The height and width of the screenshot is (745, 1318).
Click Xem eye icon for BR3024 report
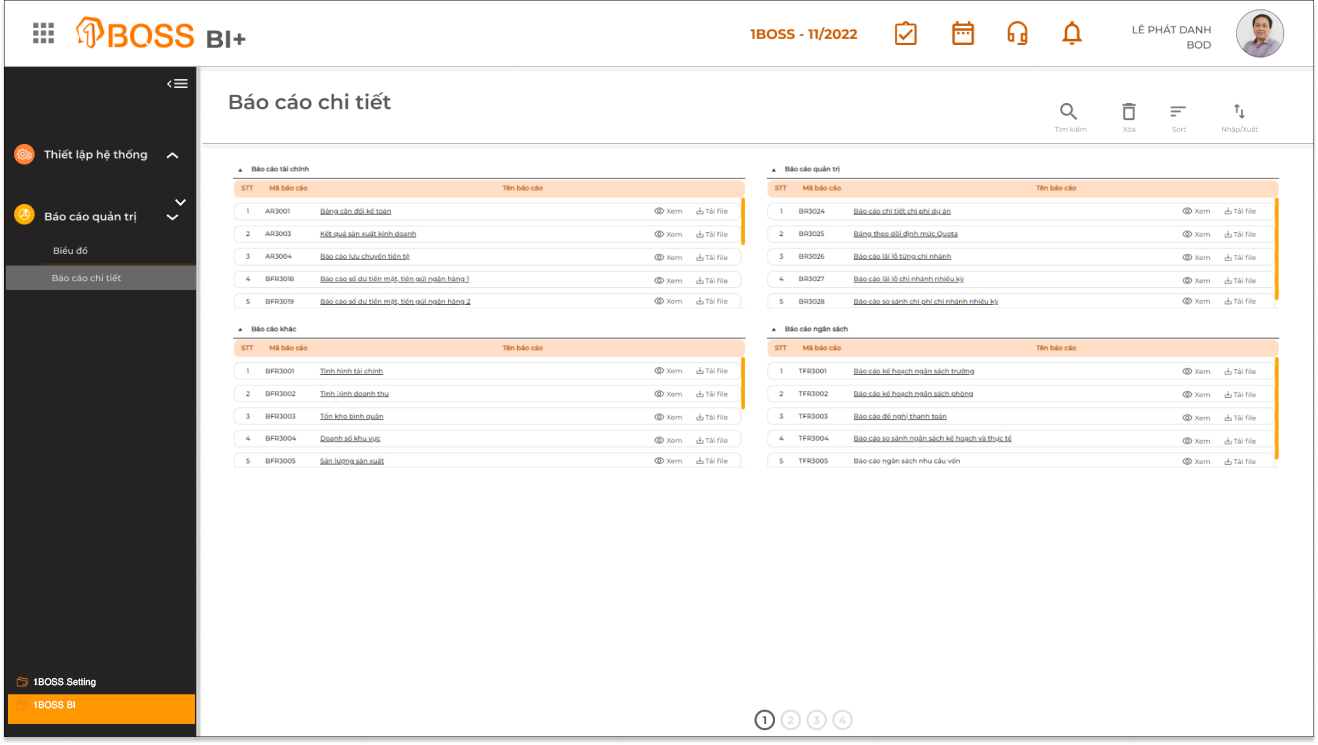point(1188,212)
